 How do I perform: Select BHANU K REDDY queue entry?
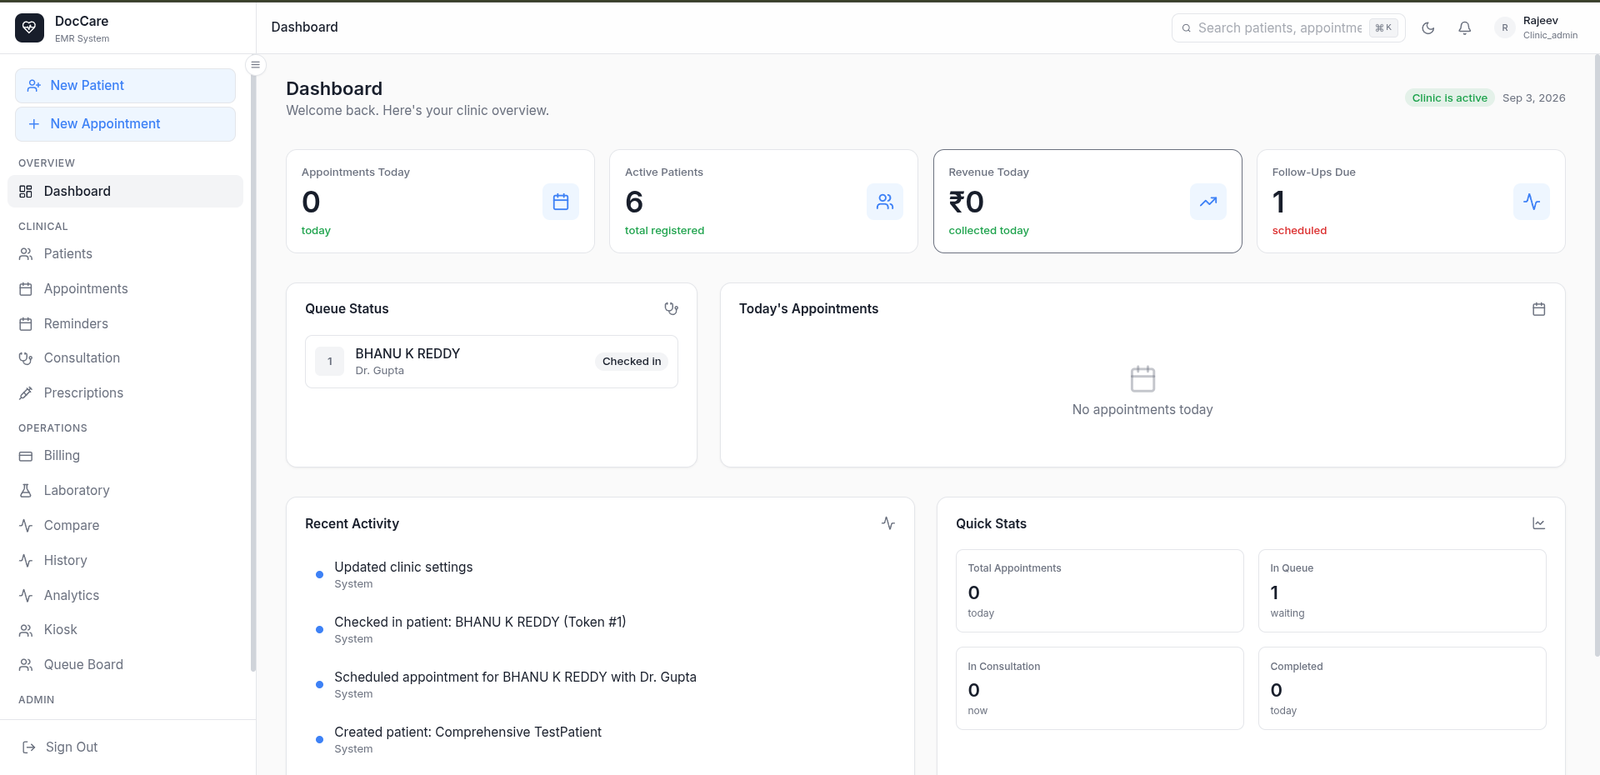[491, 361]
